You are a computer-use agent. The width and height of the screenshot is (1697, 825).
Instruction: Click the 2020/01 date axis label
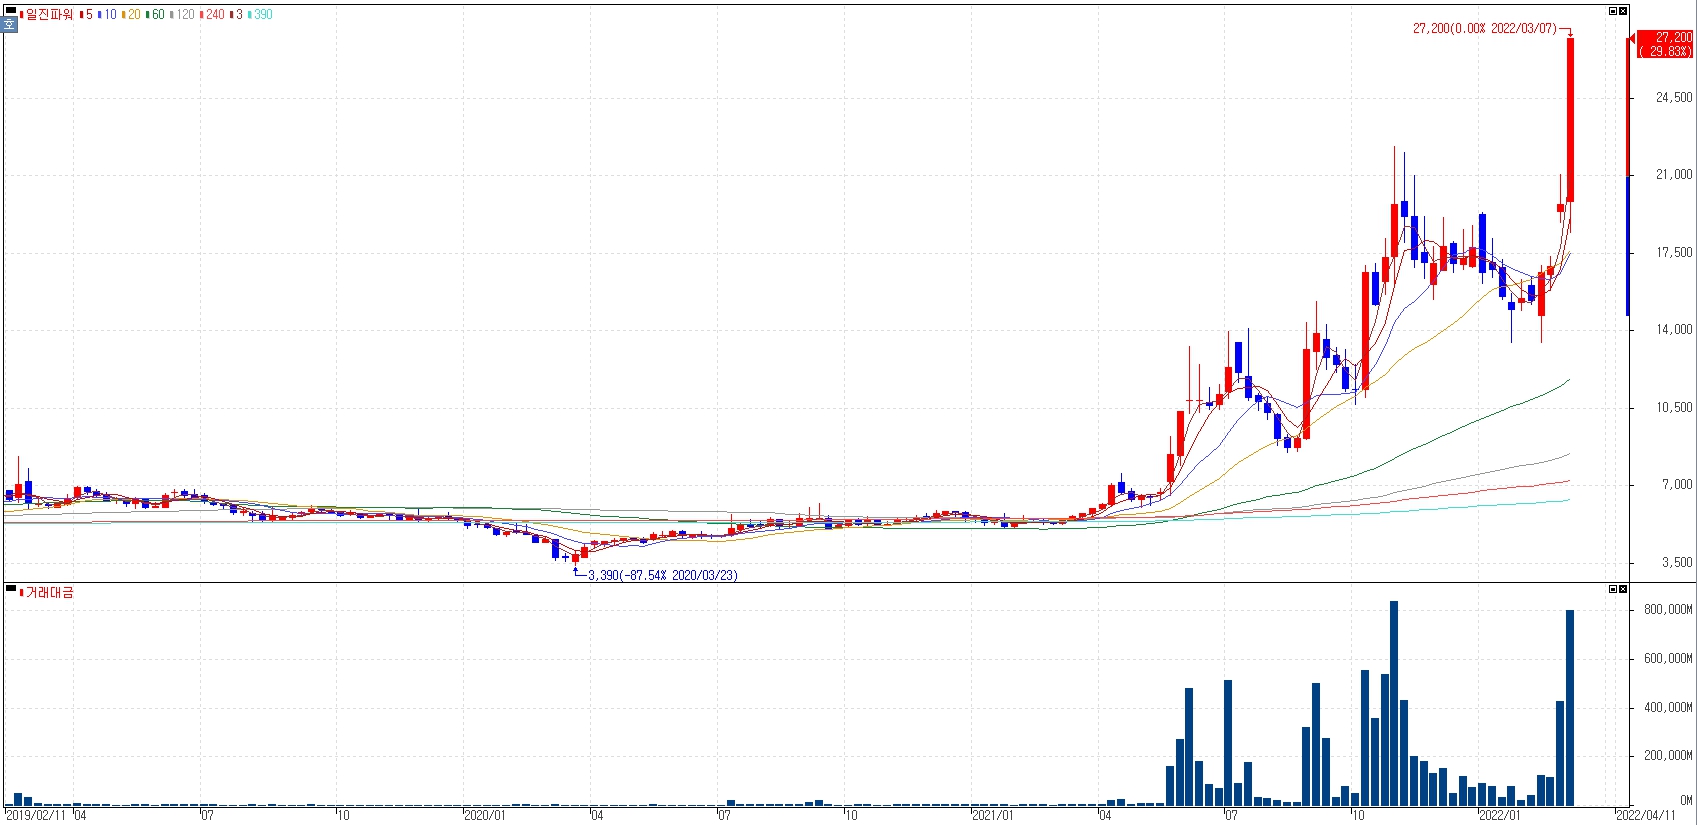[486, 815]
